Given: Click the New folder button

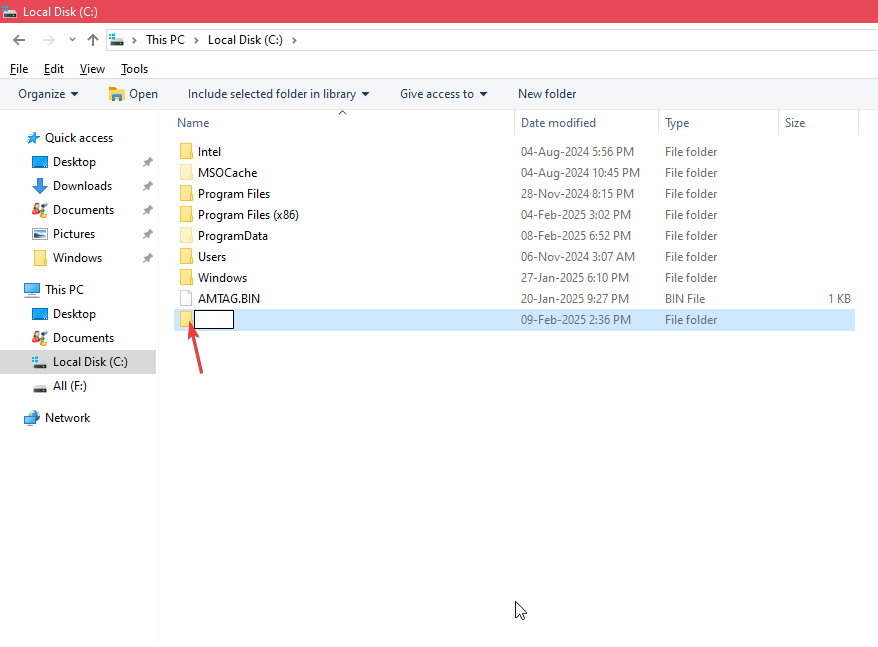Looking at the screenshot, I should [x=547, y=94].
